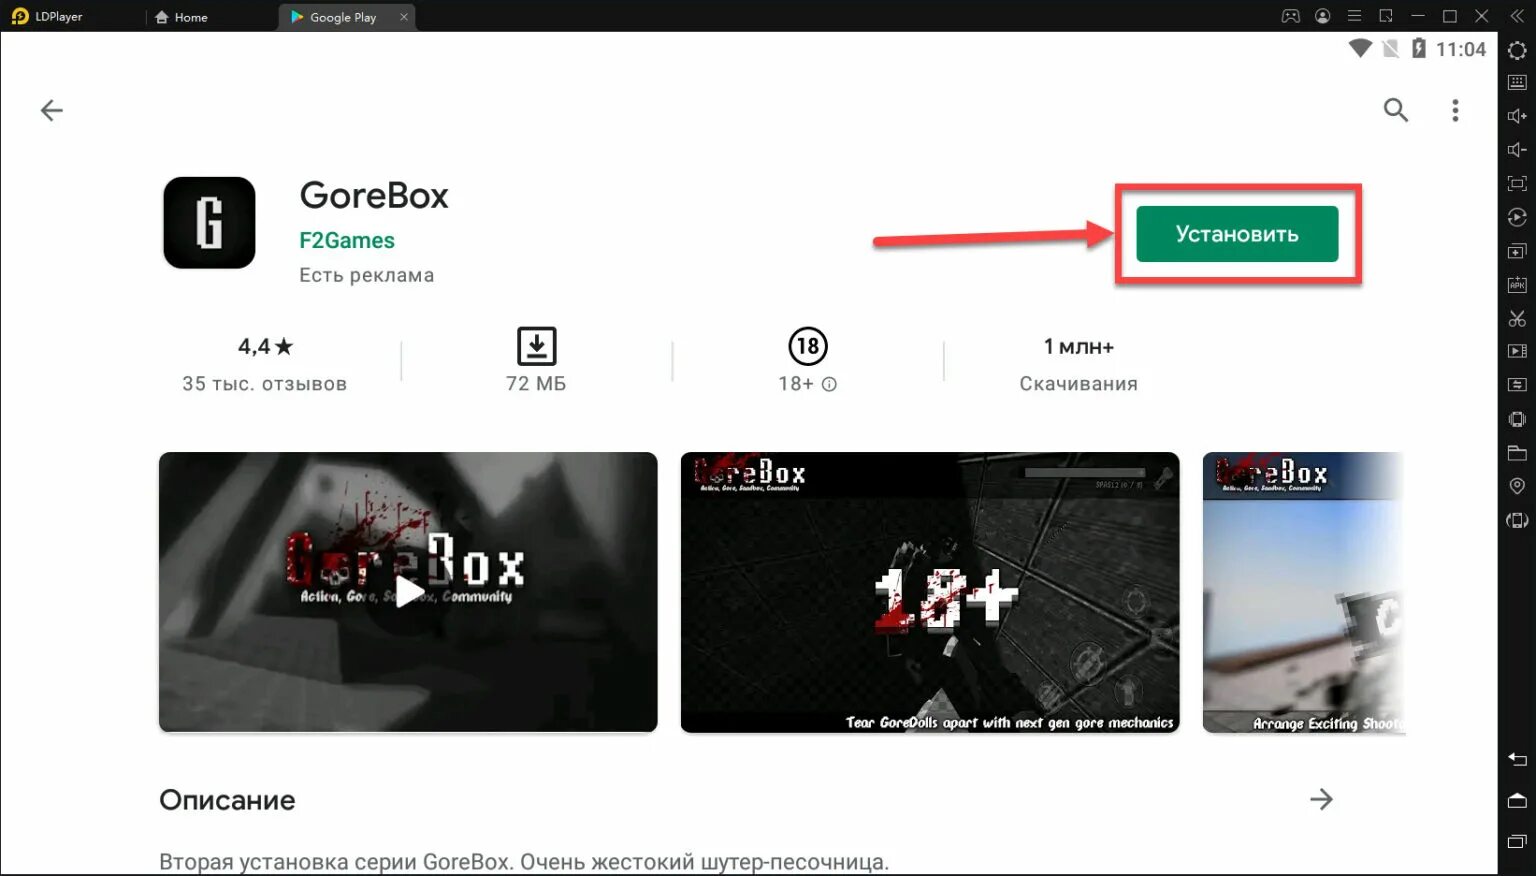
Task: Click the mini-window mode icon
Action: tap(1386, 16)
